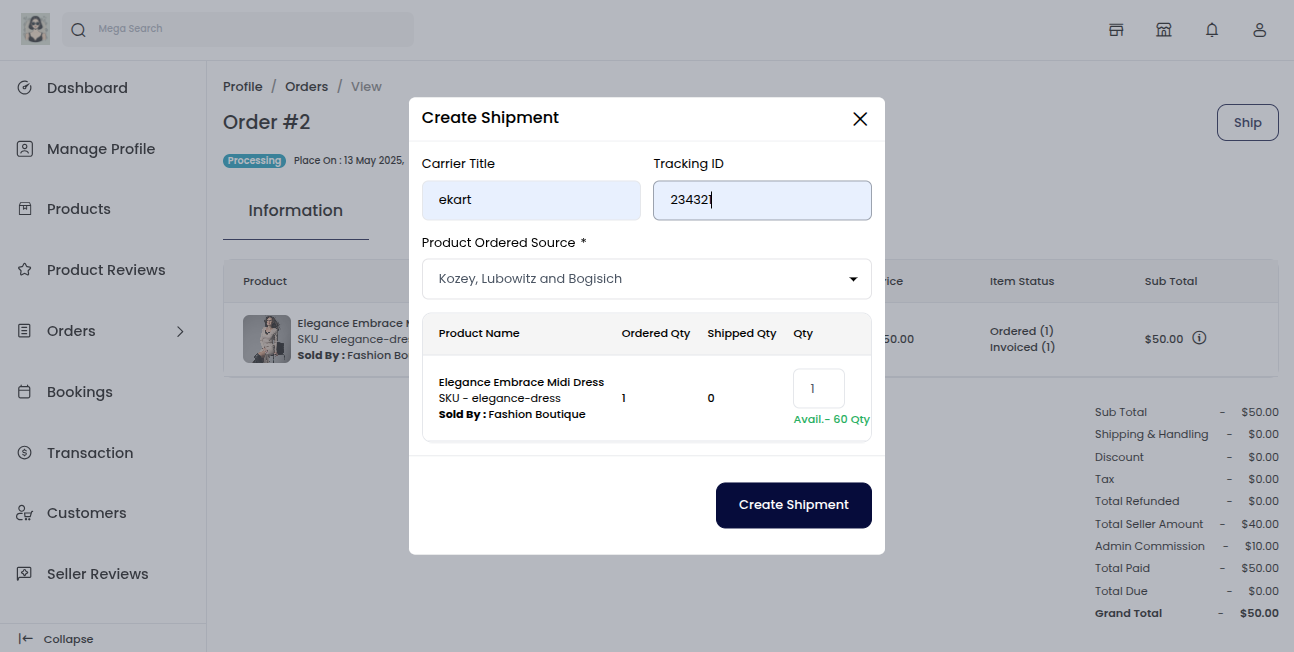
Task: Open the storefront icon in header
Action: coord(1116,29)
